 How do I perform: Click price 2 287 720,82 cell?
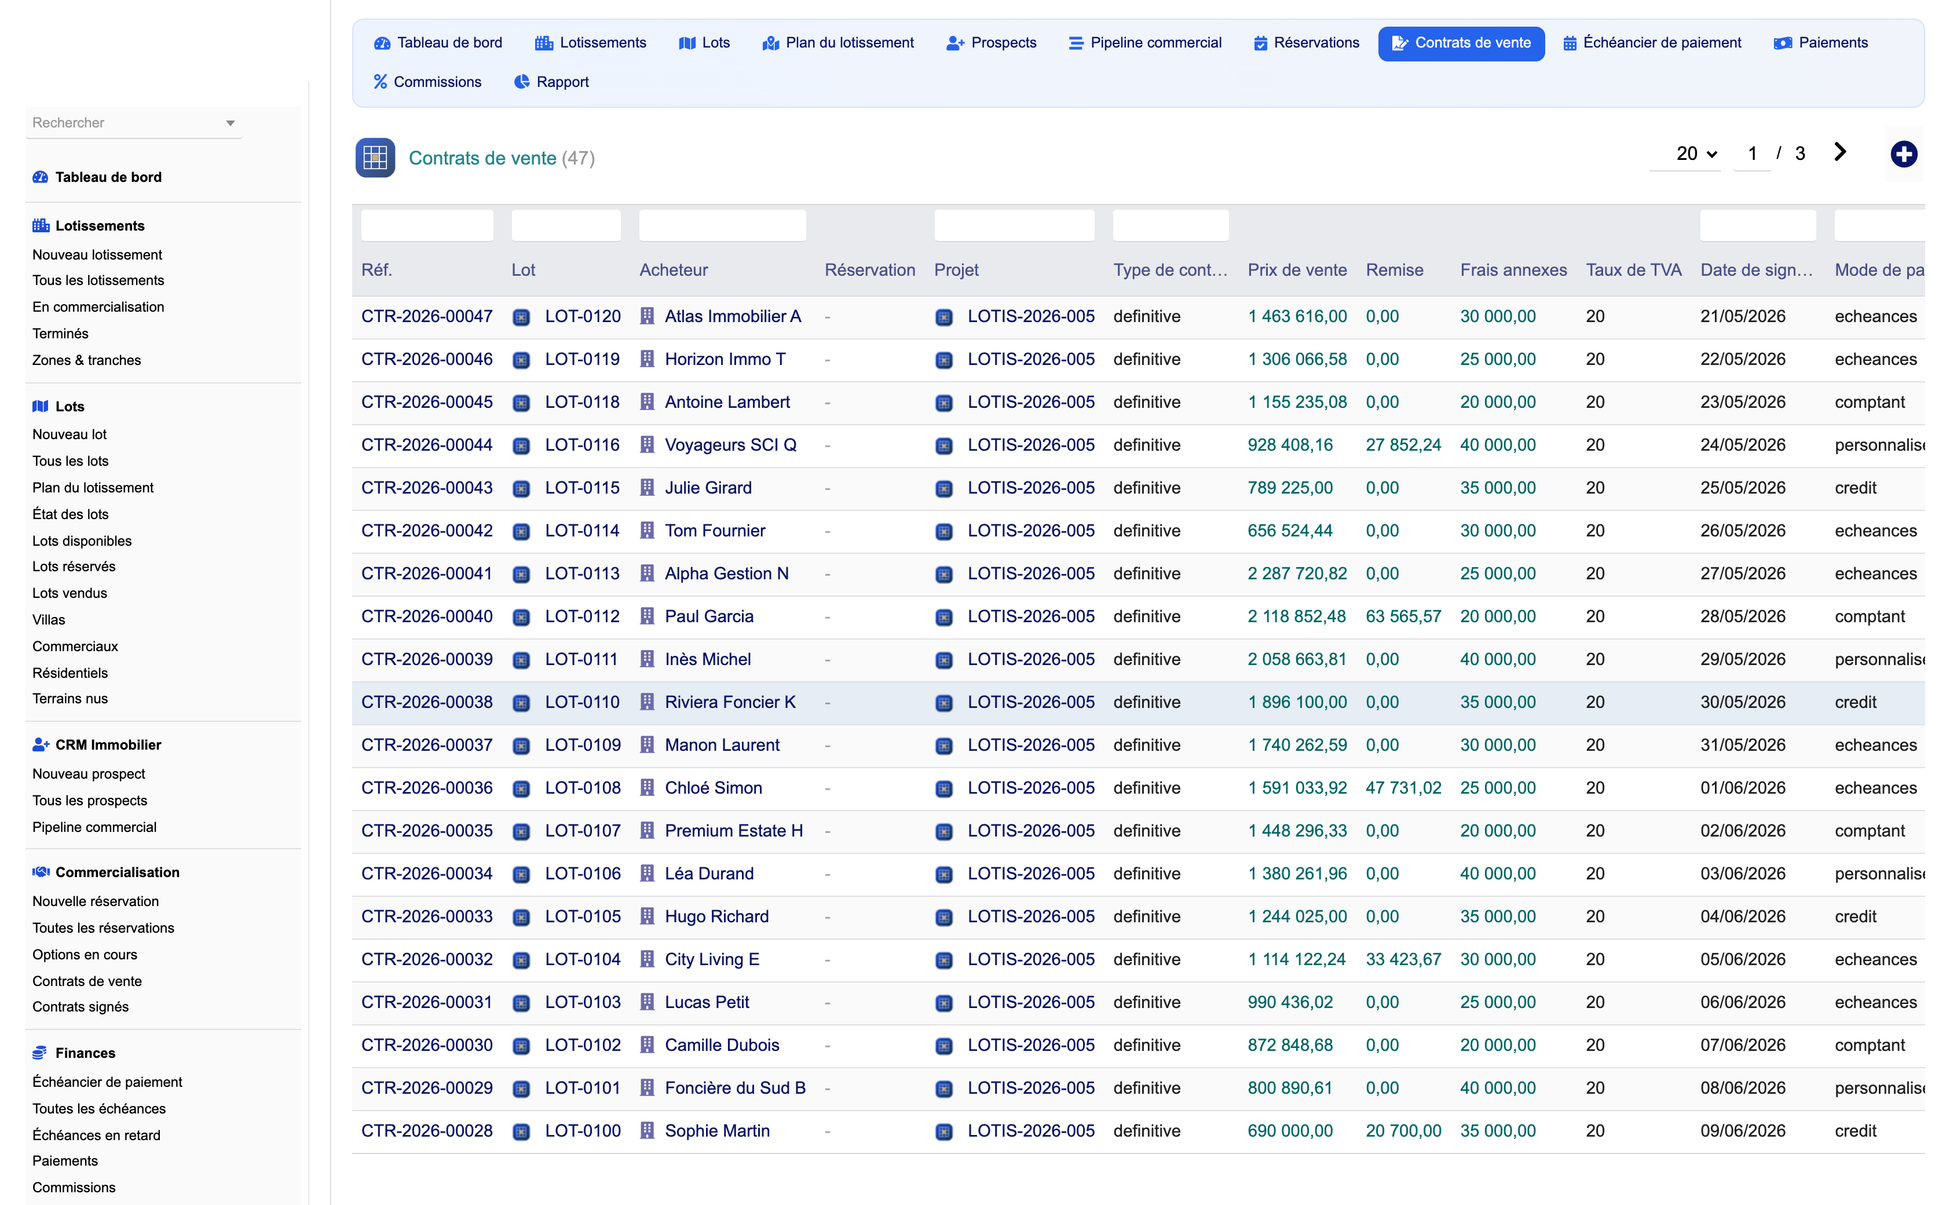pos(1297,574)
